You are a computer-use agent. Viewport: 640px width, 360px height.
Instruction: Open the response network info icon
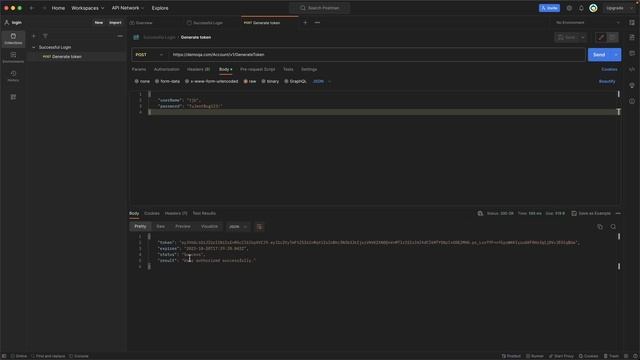coord(480,213)
